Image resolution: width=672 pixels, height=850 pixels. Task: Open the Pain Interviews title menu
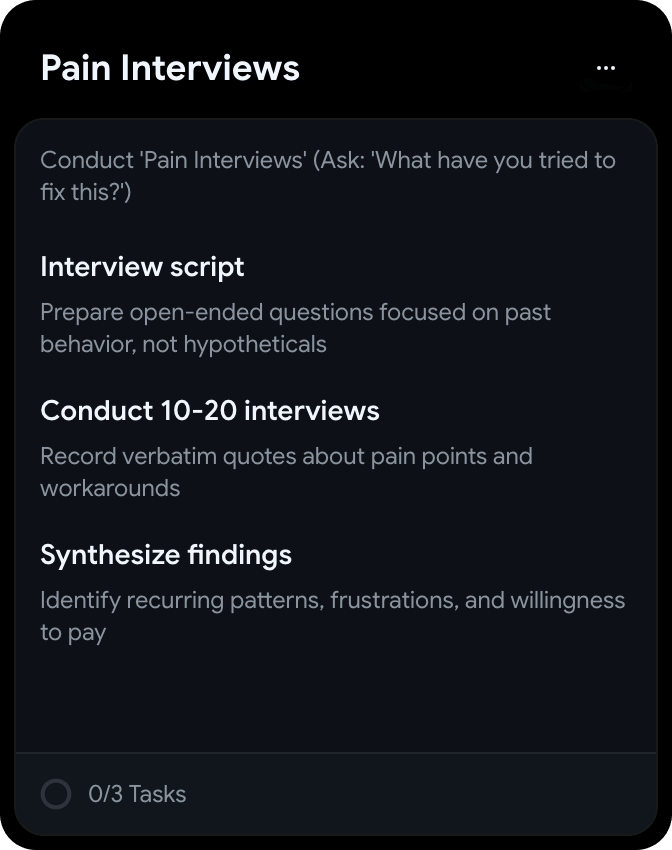click(x=605, y=66)
